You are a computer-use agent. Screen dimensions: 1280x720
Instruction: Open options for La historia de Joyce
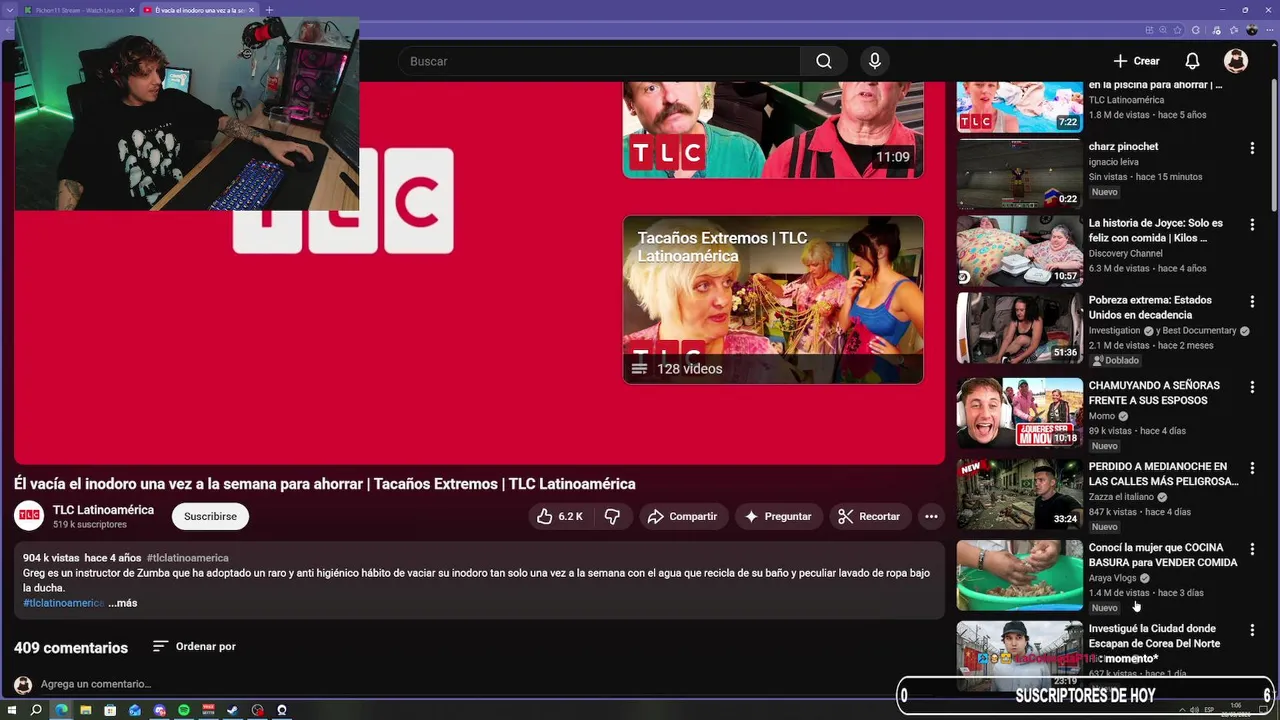[1252, 225]
